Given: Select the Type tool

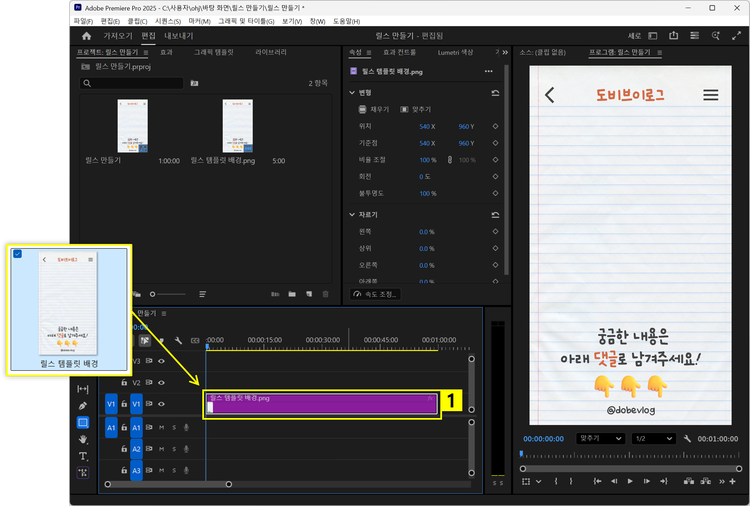Looking at the screenshot, I should click(83, 456).
